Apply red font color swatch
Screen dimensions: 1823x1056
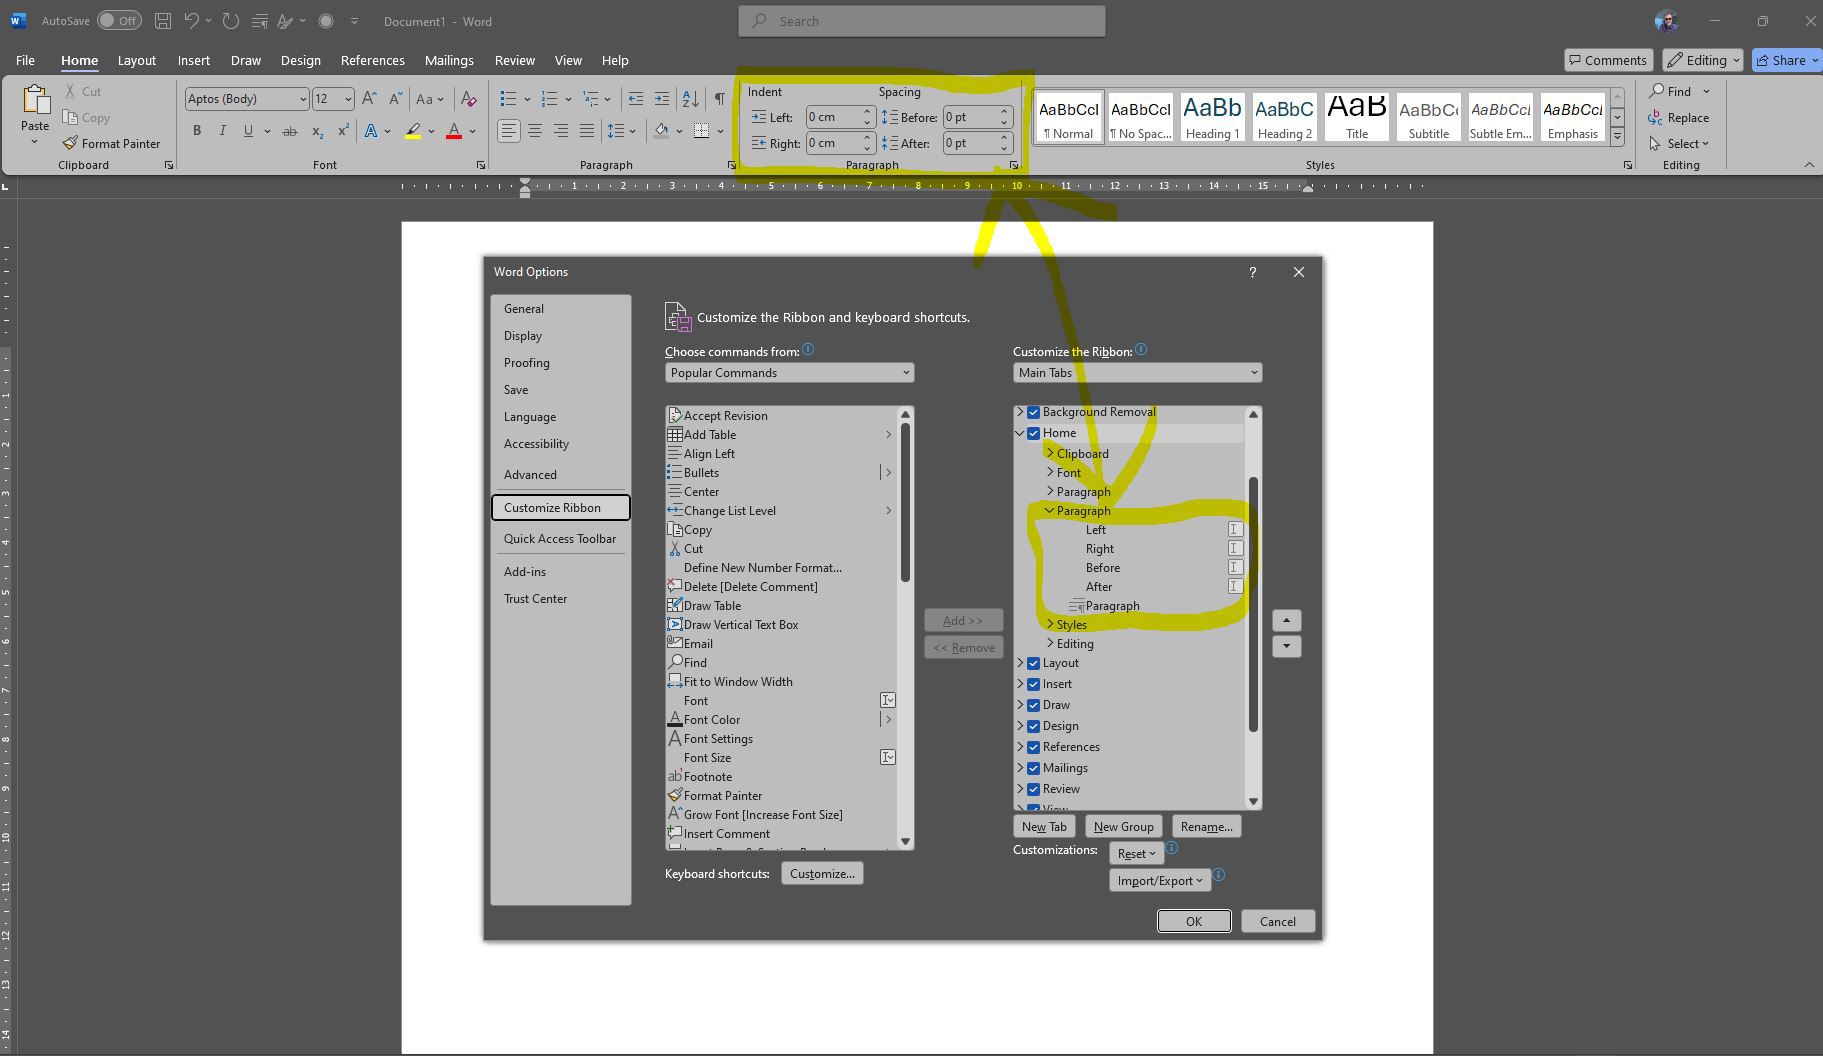(454, 131)
